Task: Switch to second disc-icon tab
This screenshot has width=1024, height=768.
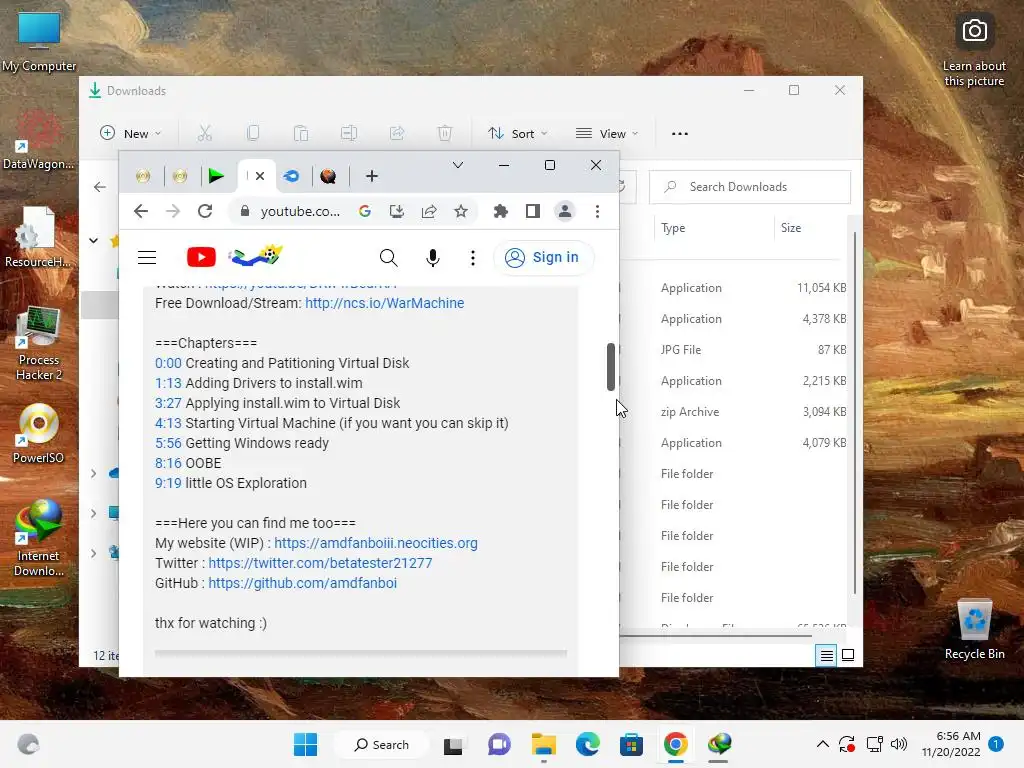Action: [x=180, y=176]
